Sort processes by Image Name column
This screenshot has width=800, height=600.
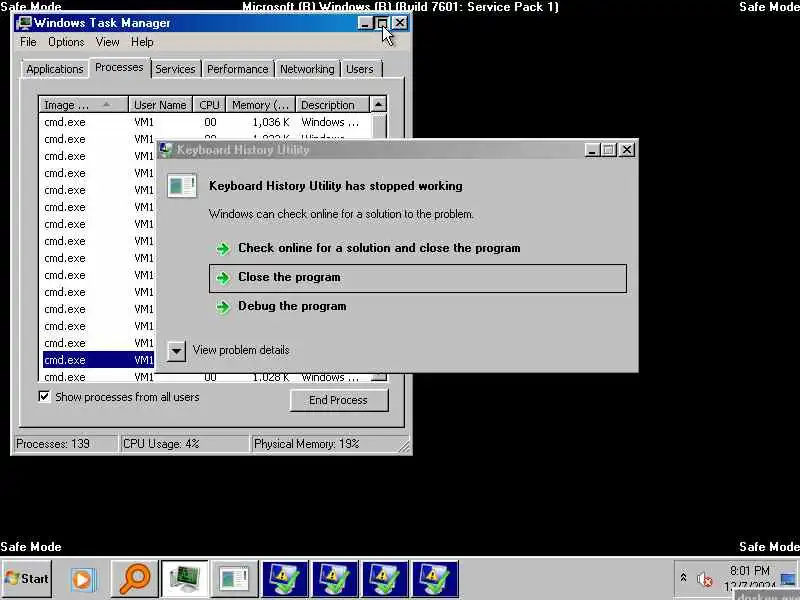(83, 105)
